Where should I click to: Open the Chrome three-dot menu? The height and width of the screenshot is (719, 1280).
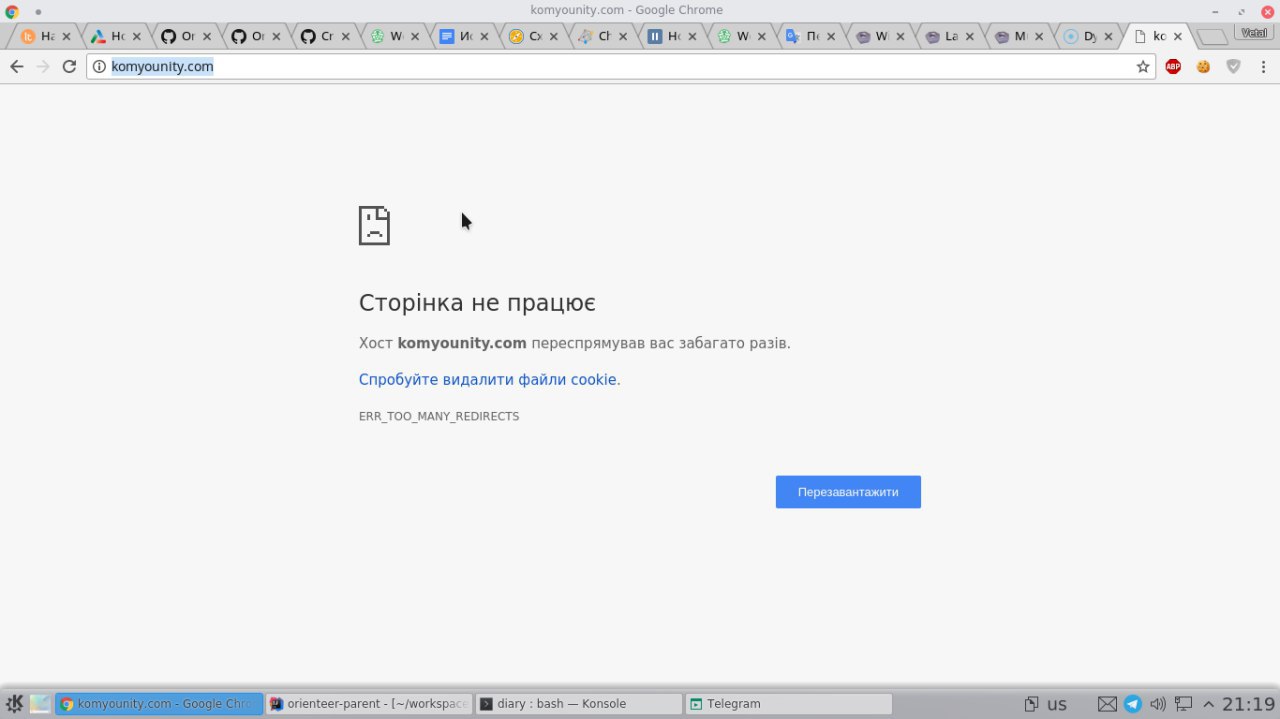pos(1264,67)
